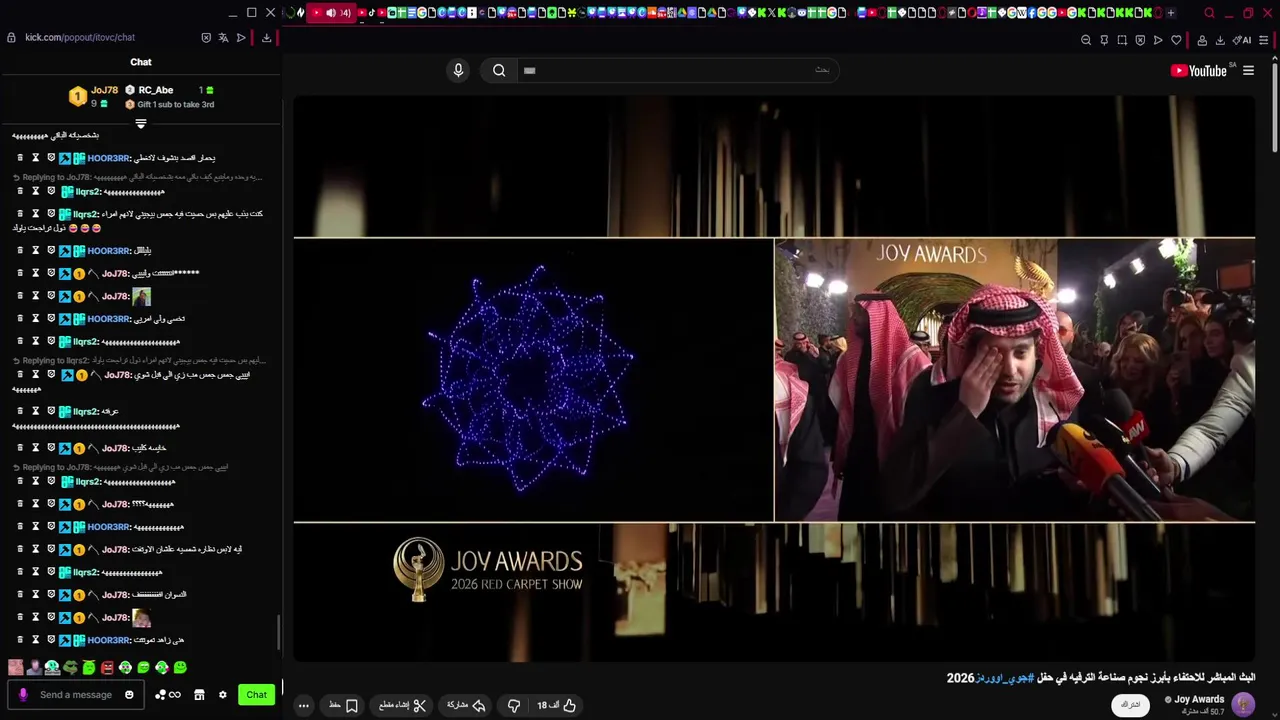The image size is (1280, 720).
Task: Click HOOR3RR username in first chat message
Action: coord(109,158)
